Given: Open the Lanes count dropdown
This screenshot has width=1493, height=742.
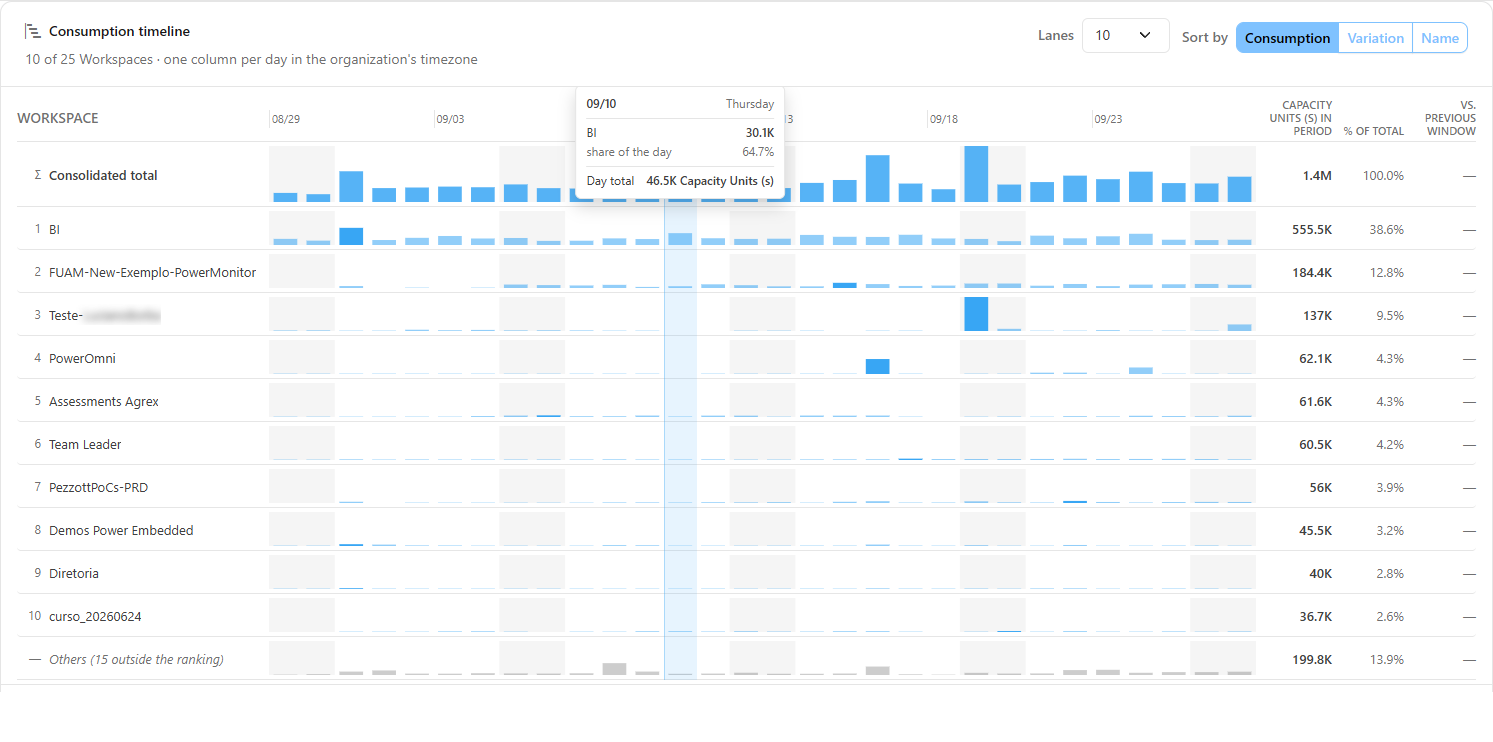Looking at the screenshot, I should pos(1125,35).
